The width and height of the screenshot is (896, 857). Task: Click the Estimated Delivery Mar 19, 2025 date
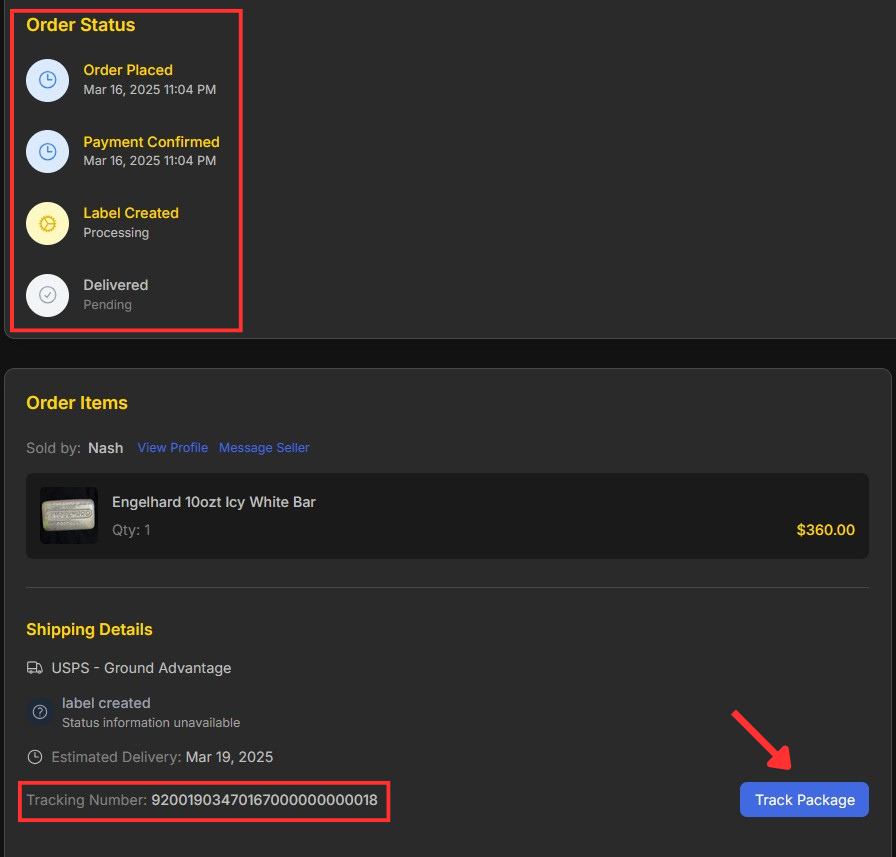pyautogui.click(x=229, y=757)
